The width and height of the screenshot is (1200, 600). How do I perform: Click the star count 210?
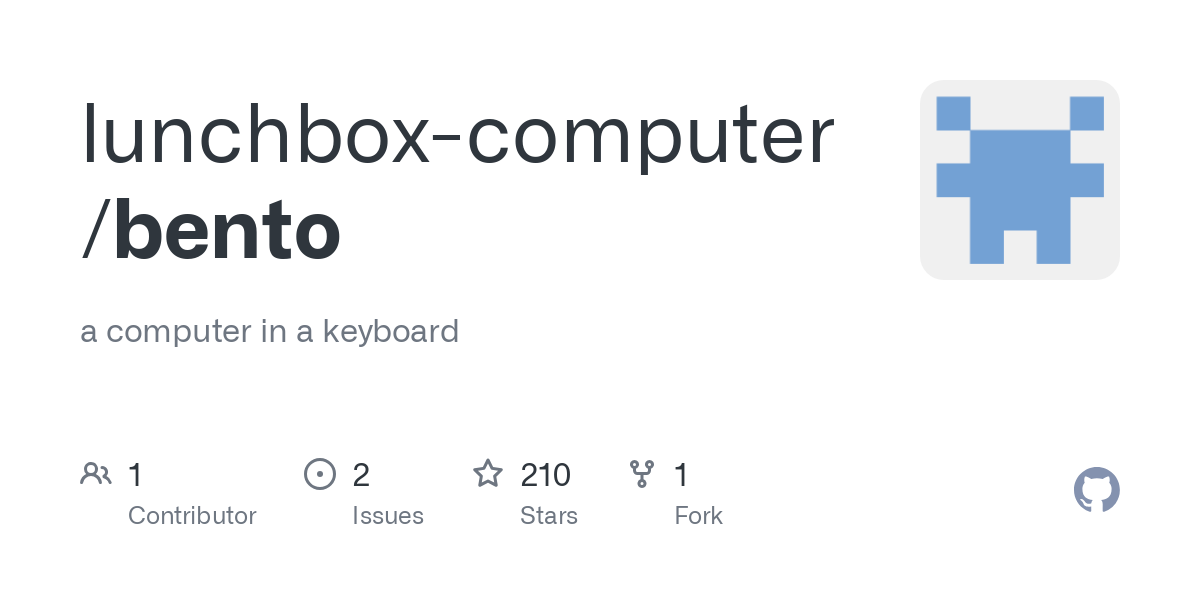(x=545, y=475)
